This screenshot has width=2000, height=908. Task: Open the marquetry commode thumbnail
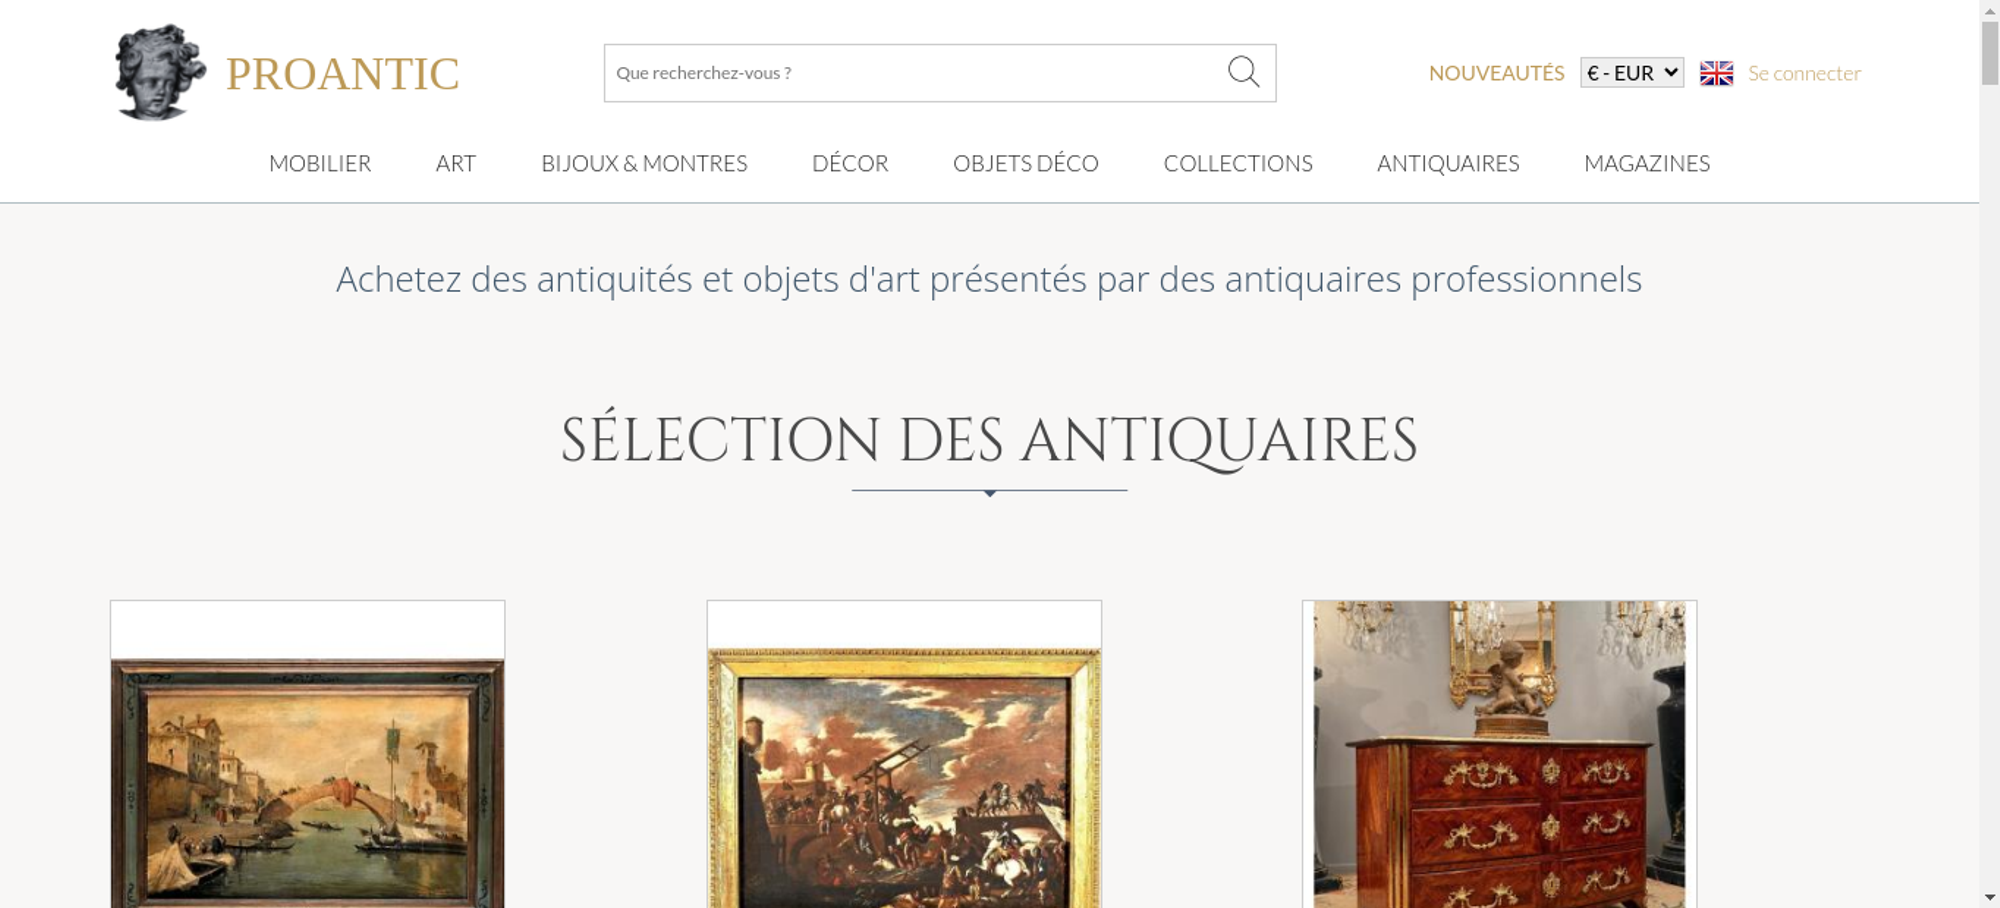tap(1499, 754)
